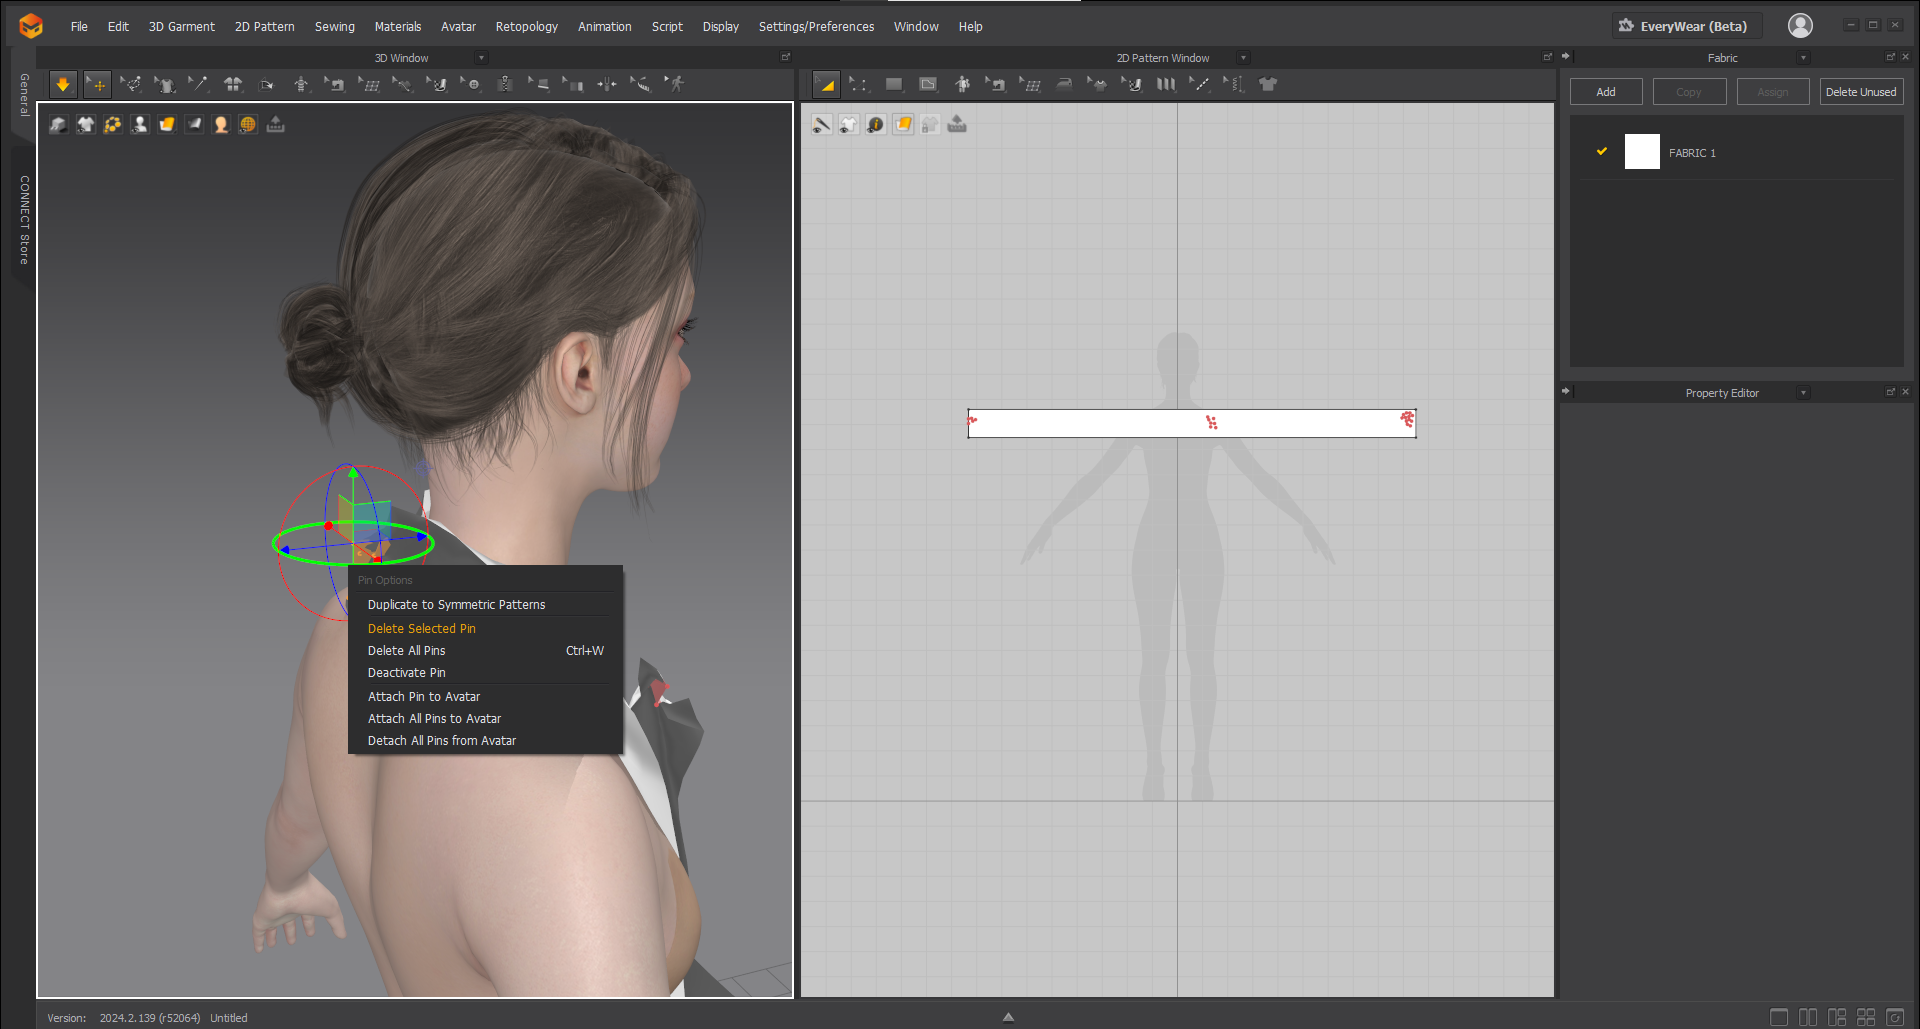Click the FABRIC 1 white color swatch

pyautogui.click(x=1642, y=152)
